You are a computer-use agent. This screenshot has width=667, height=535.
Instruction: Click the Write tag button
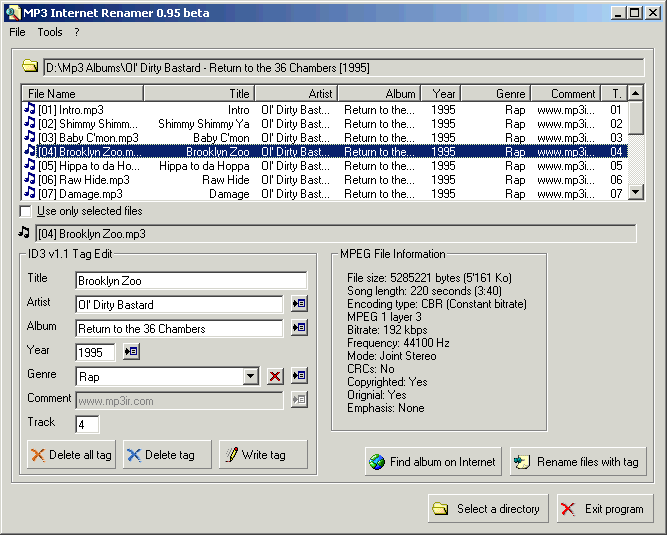263,455
